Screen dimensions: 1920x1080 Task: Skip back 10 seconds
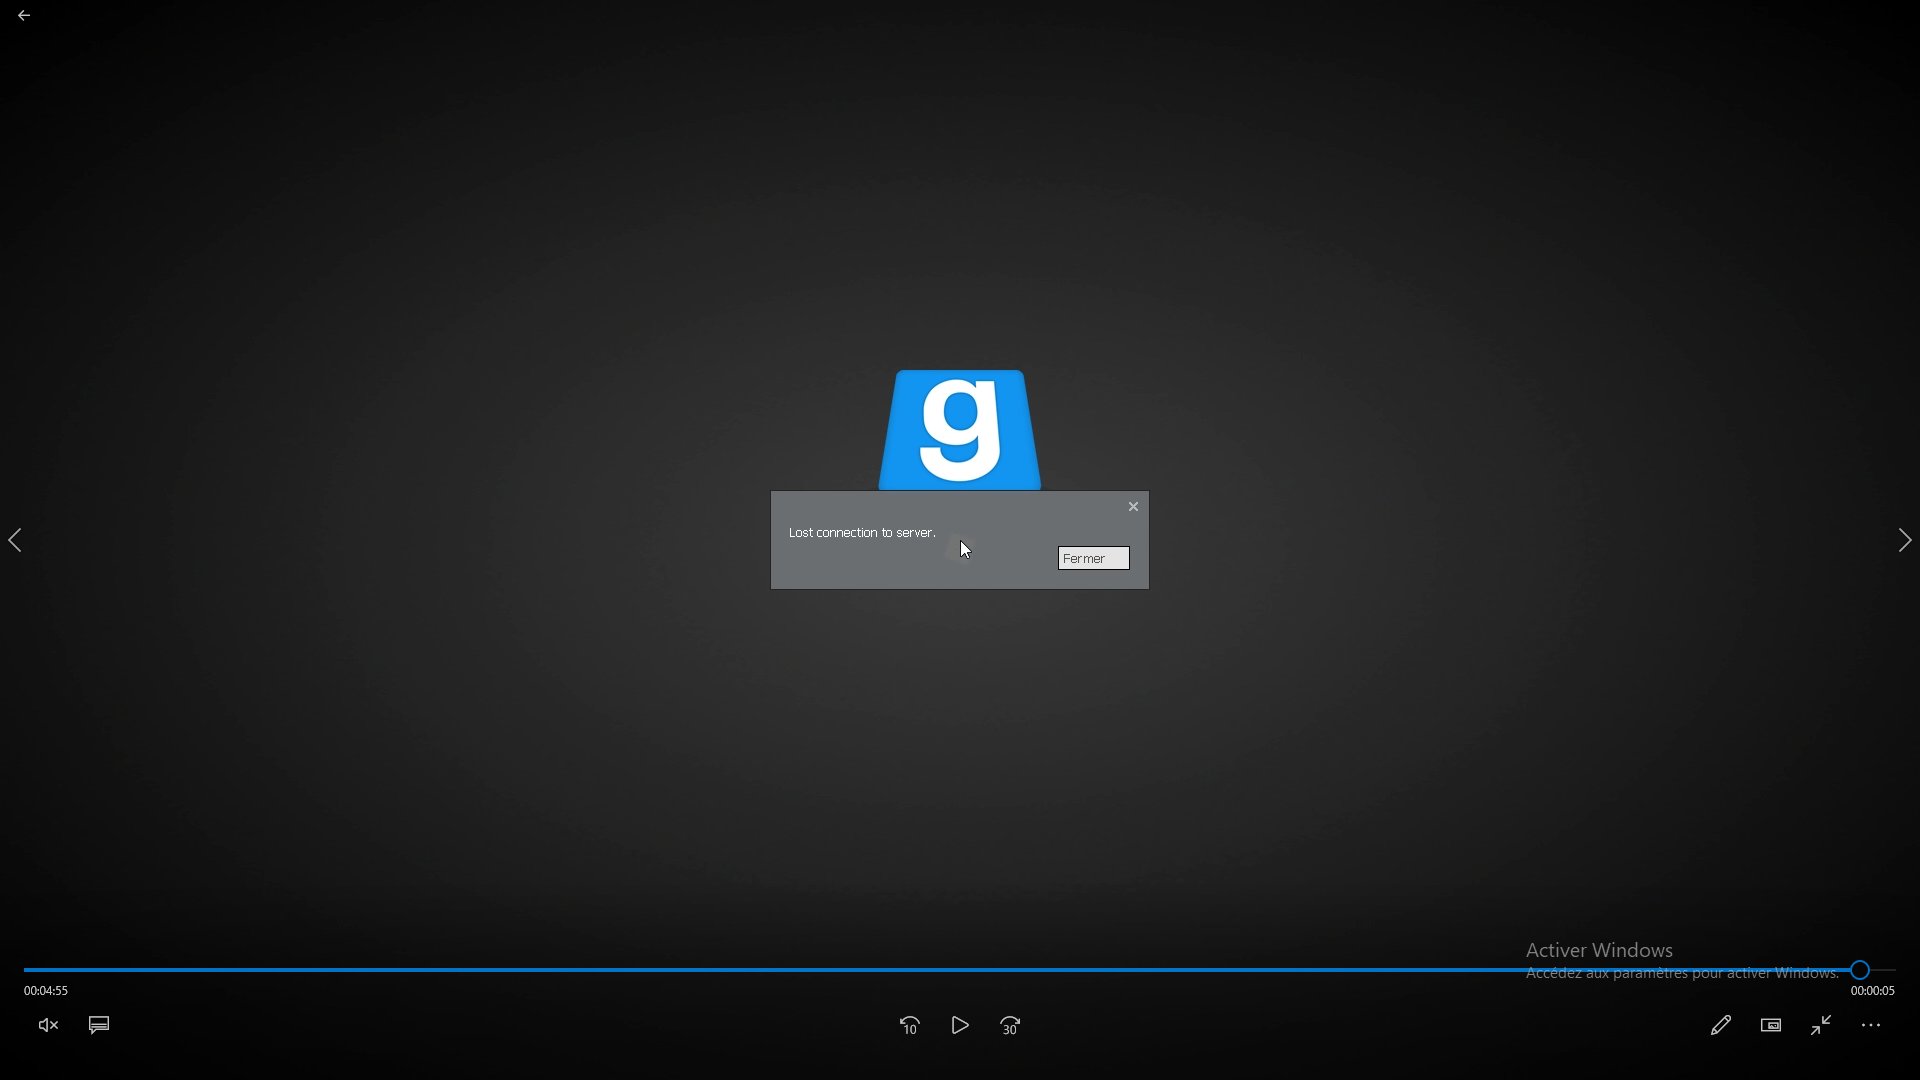(x=910, y=1026)
